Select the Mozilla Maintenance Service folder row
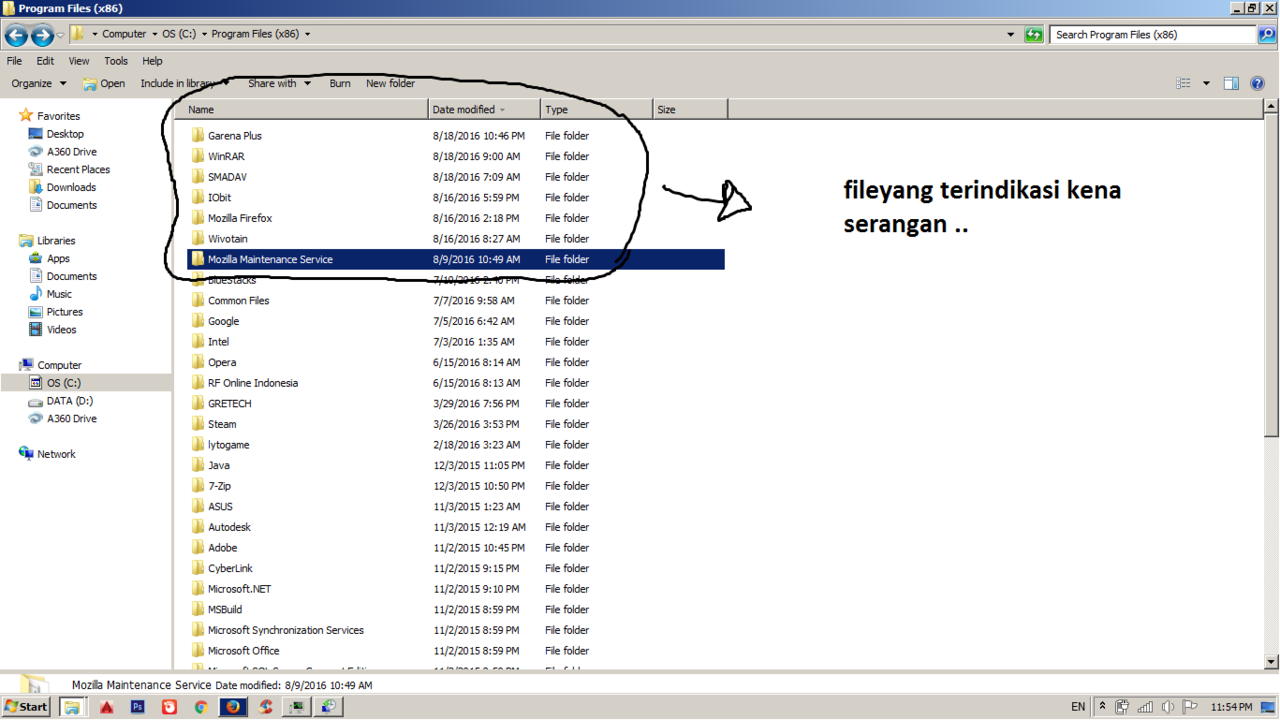Screen dimensions: 1280x720 click(455, 259)
